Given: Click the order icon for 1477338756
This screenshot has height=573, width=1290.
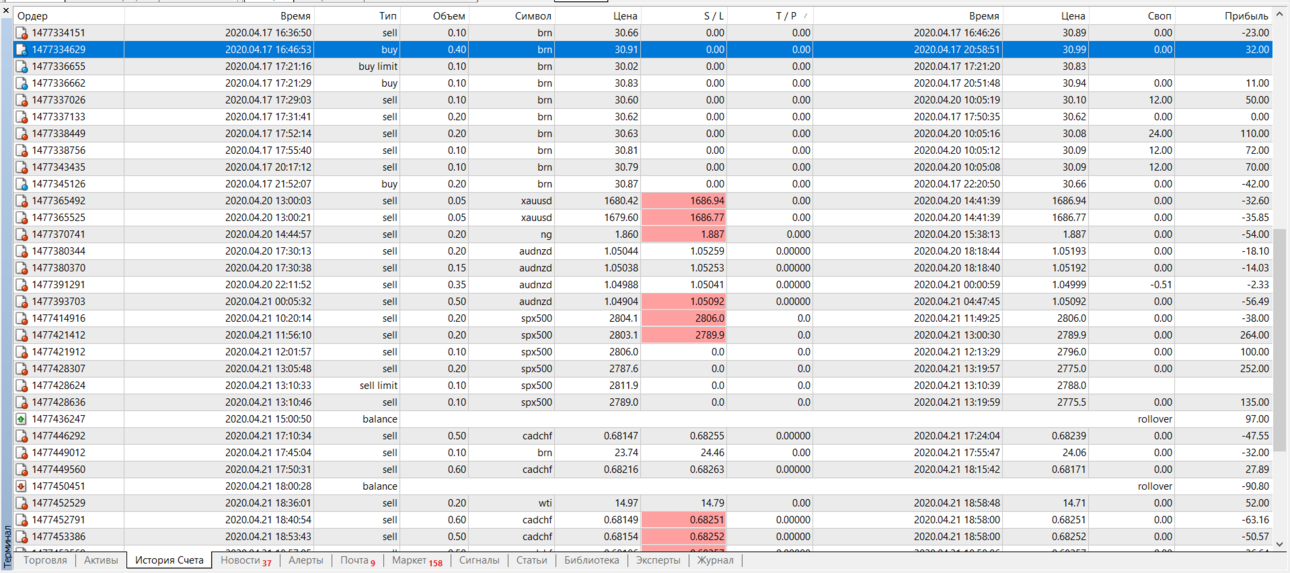Looking at the screenshot, I should (x=21, y=150).
